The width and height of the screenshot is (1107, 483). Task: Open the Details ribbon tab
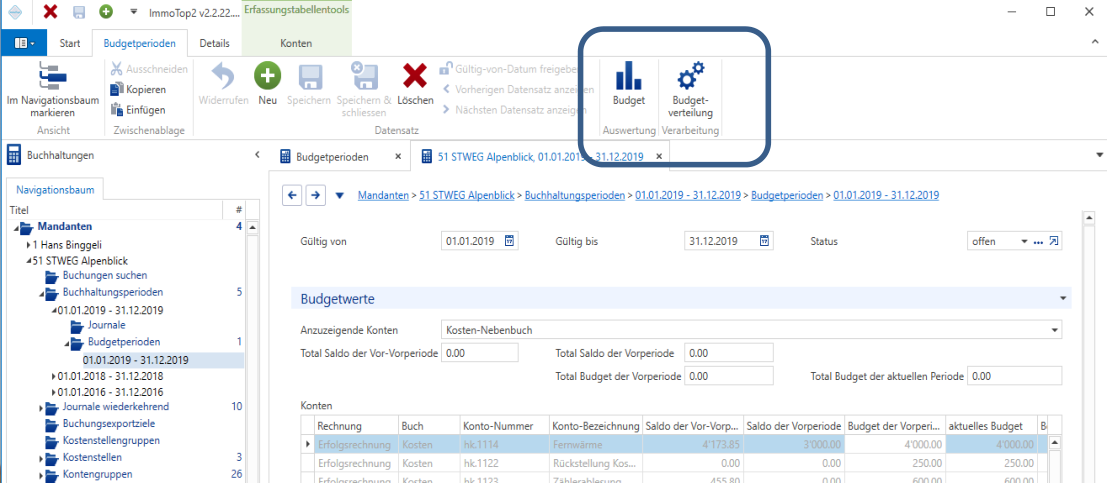pyautogui.click(x=214, y=43)
